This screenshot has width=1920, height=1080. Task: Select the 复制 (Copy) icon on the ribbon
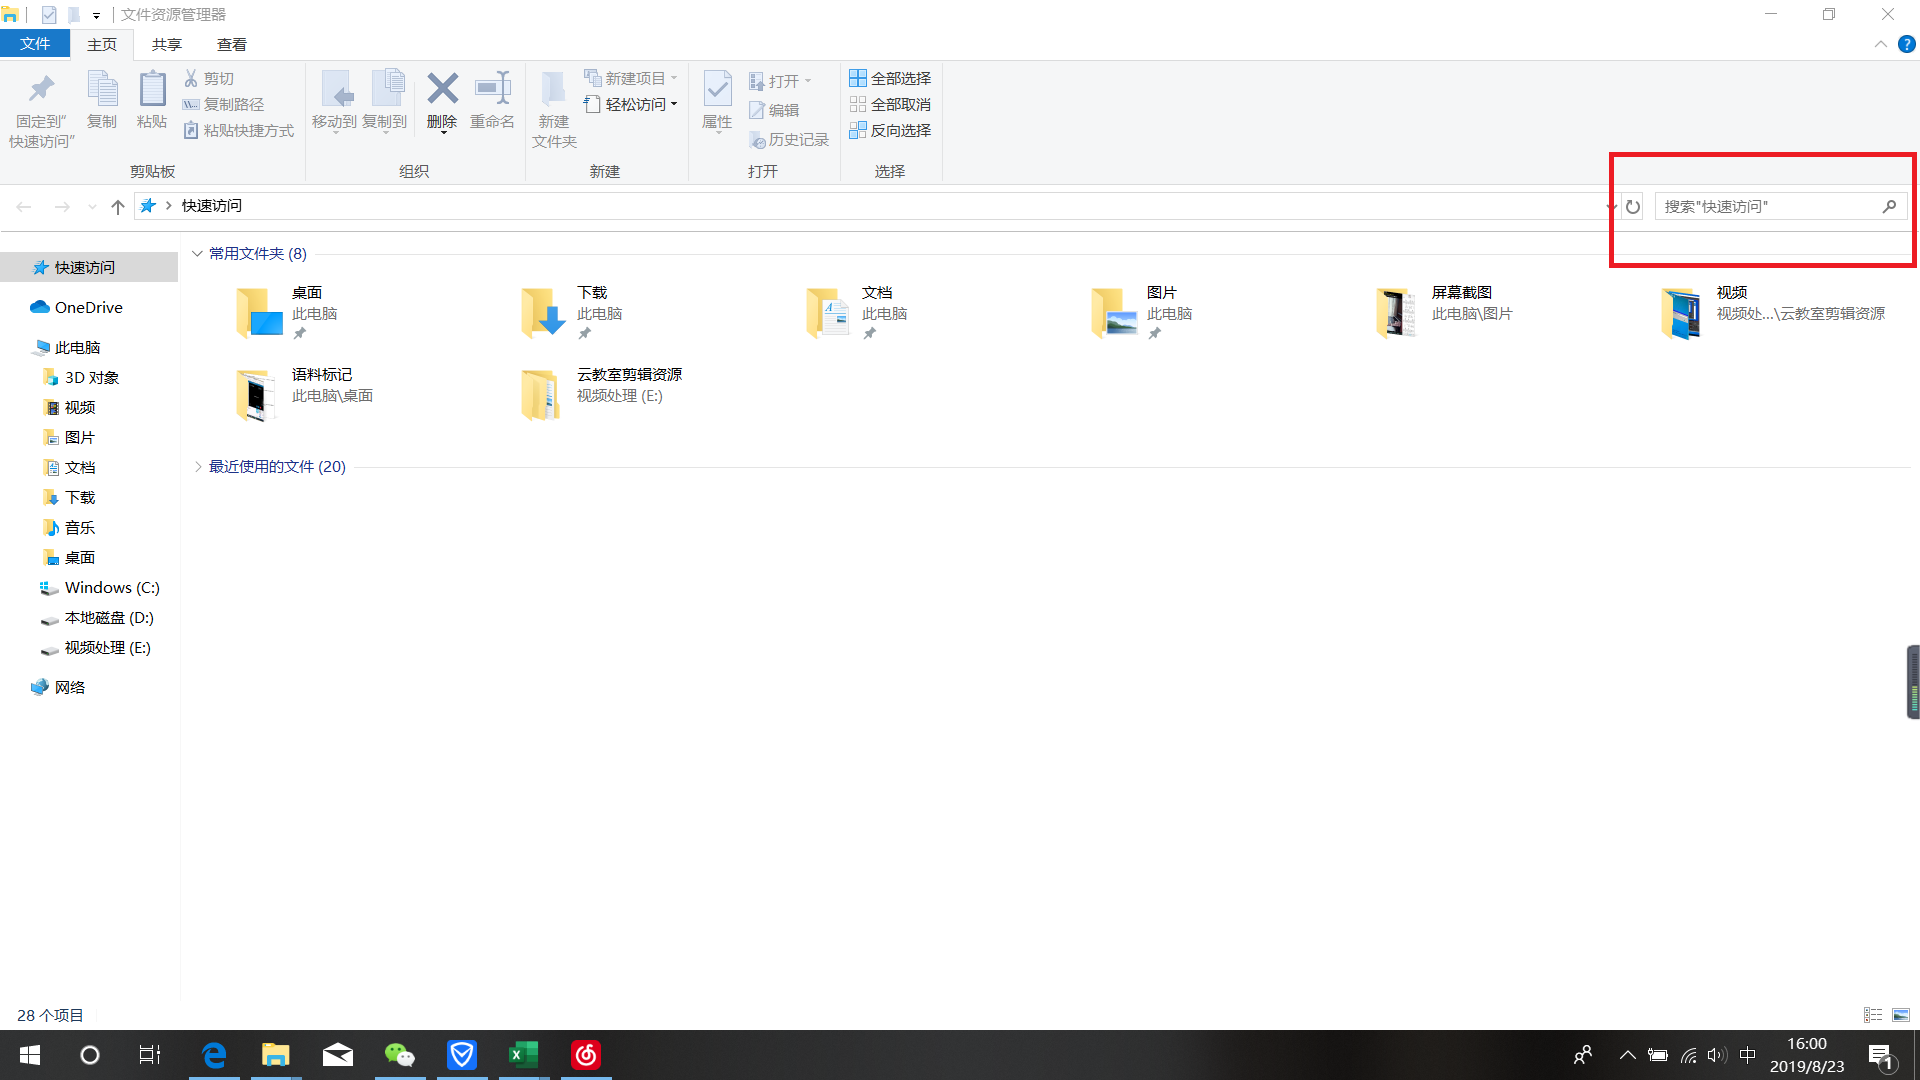click(102, 100)
